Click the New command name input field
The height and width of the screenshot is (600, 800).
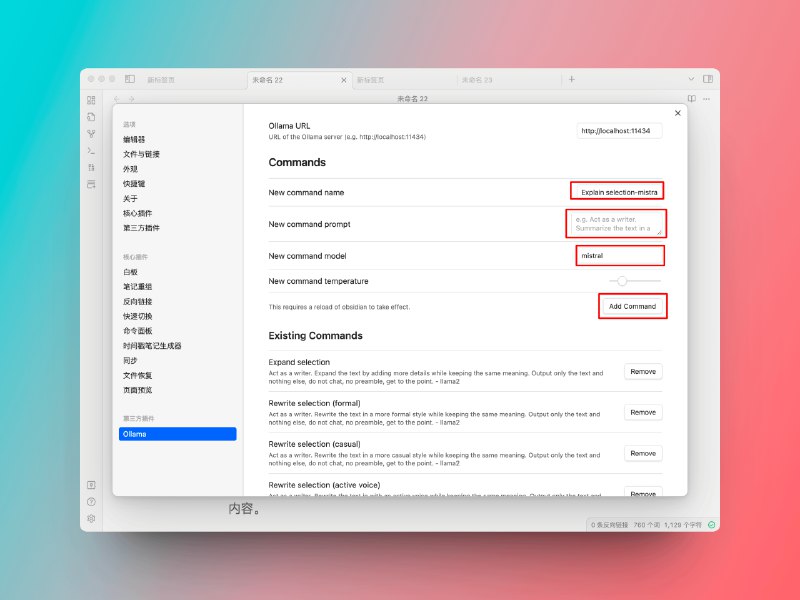[x=617, y=192]
